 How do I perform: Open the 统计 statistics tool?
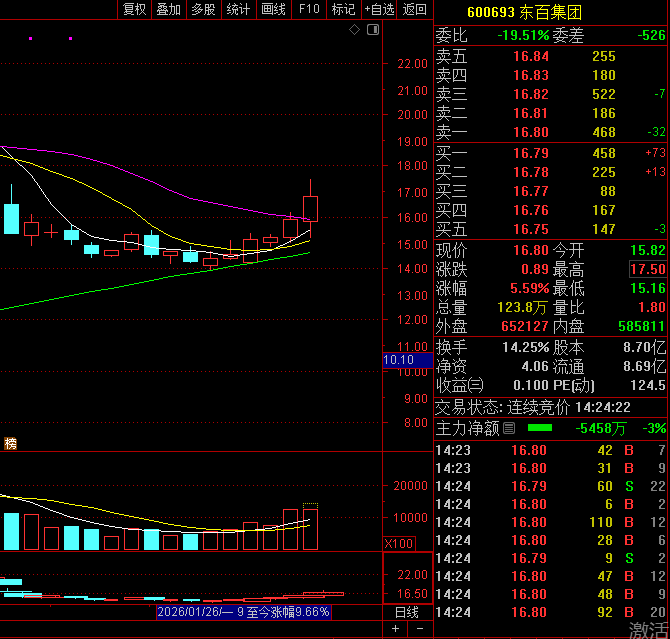coord(238,9)
